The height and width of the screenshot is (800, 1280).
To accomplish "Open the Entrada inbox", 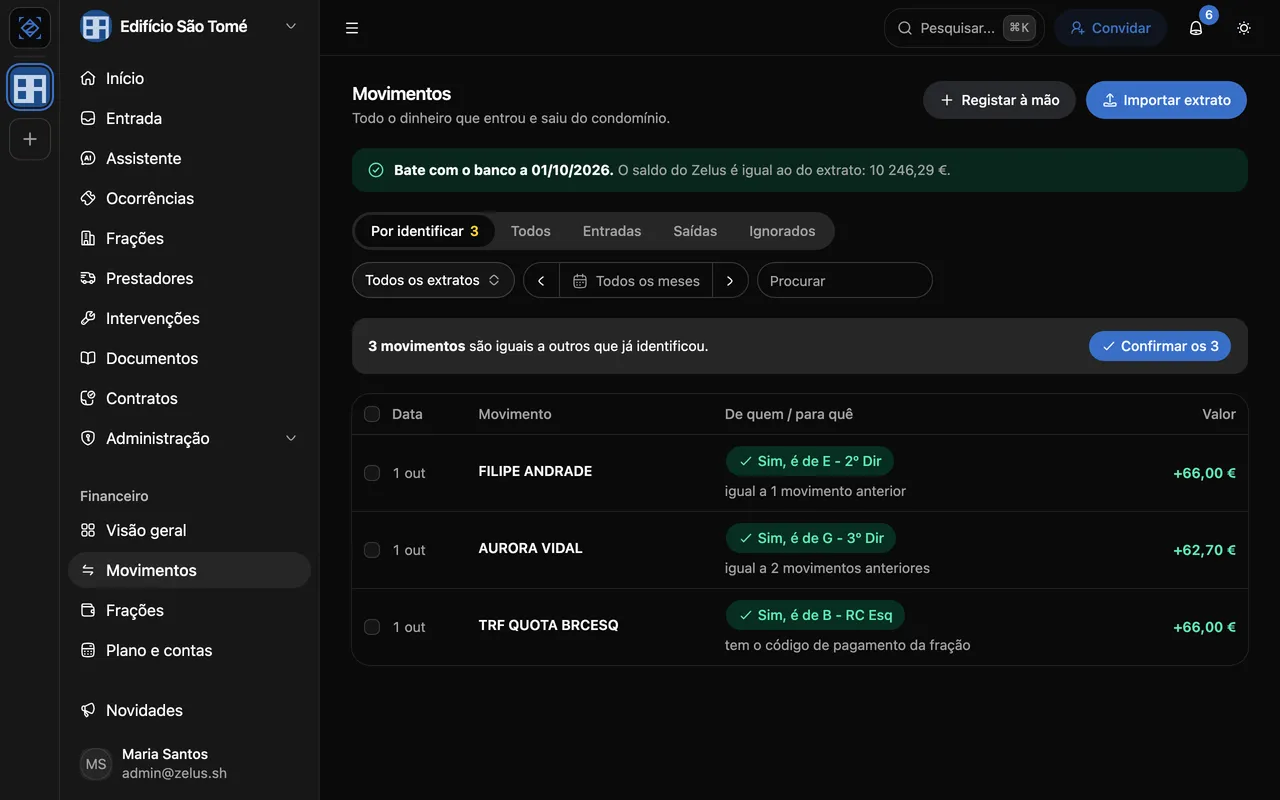I will point(189,118).
